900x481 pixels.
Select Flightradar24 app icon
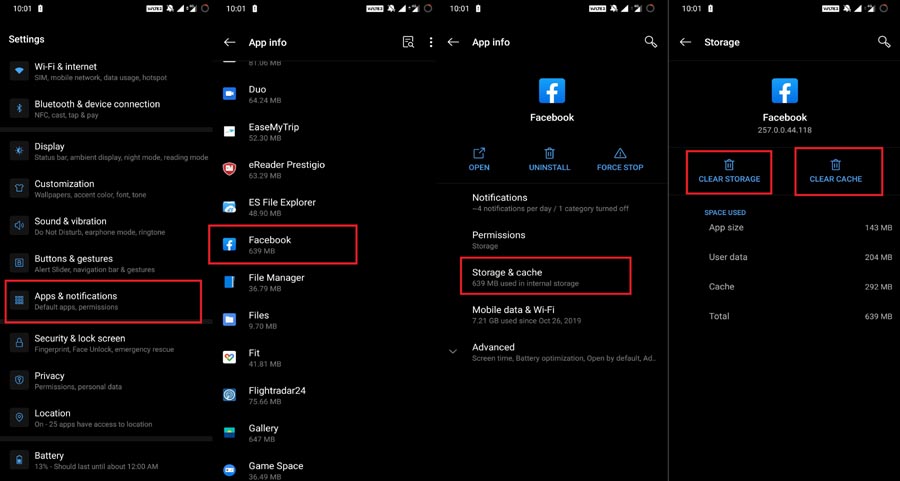tap(230, 395)
